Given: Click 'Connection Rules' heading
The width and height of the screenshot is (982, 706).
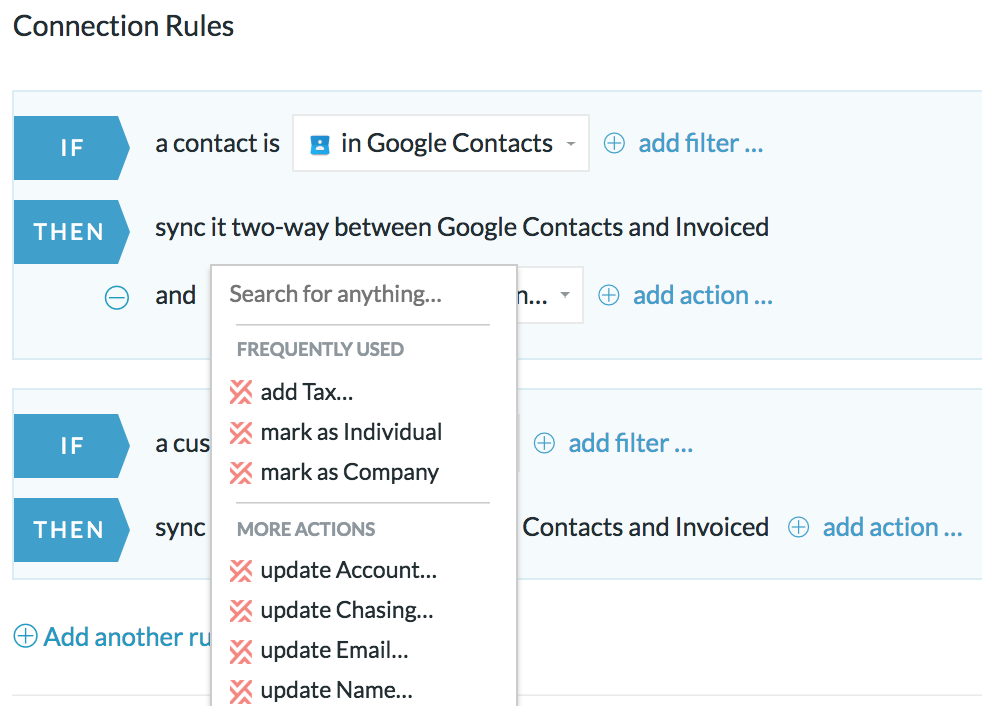Looking at the screenshot, I should point(123,26).
